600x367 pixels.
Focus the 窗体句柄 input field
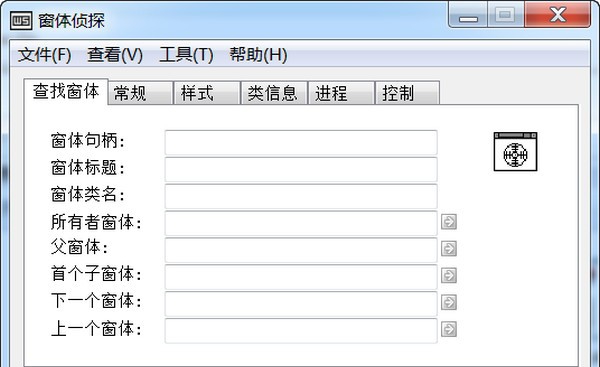[301, 142]
